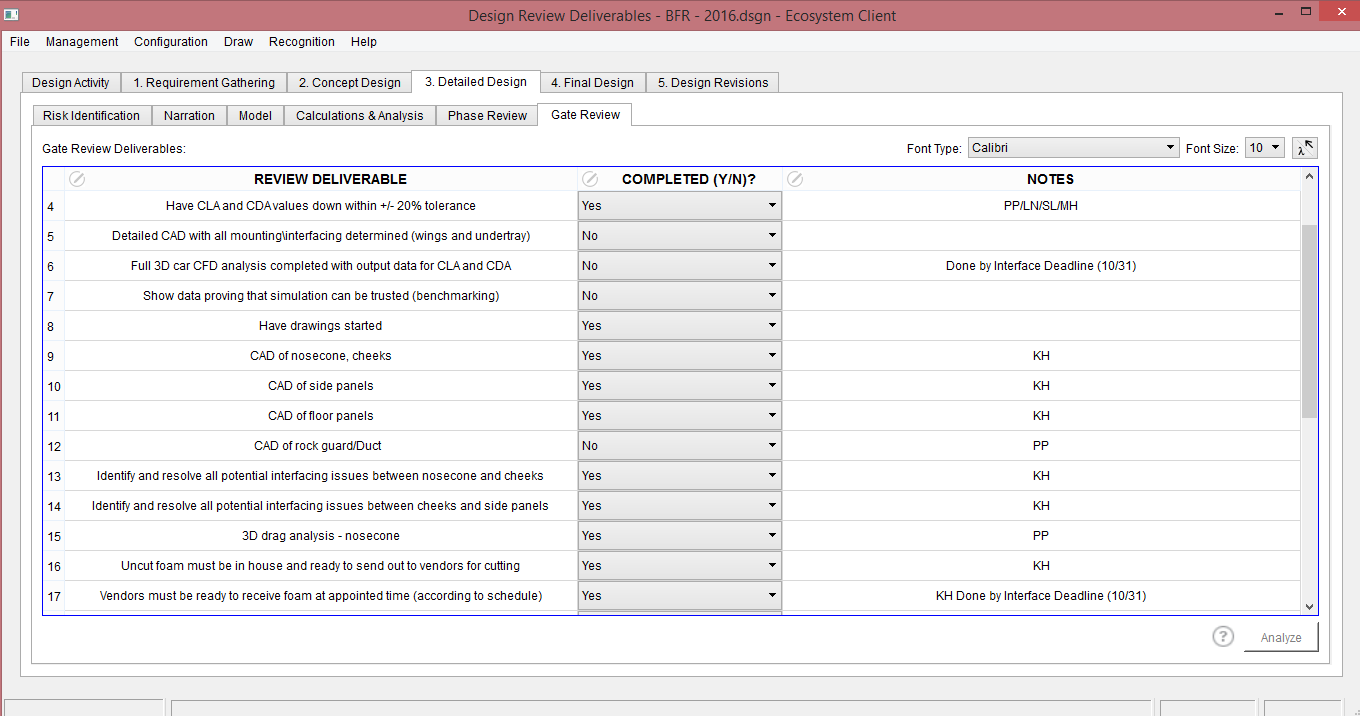Open the Recognition menu
Image resolution: width=1360 pixels, height=716 pixels.
302,42
